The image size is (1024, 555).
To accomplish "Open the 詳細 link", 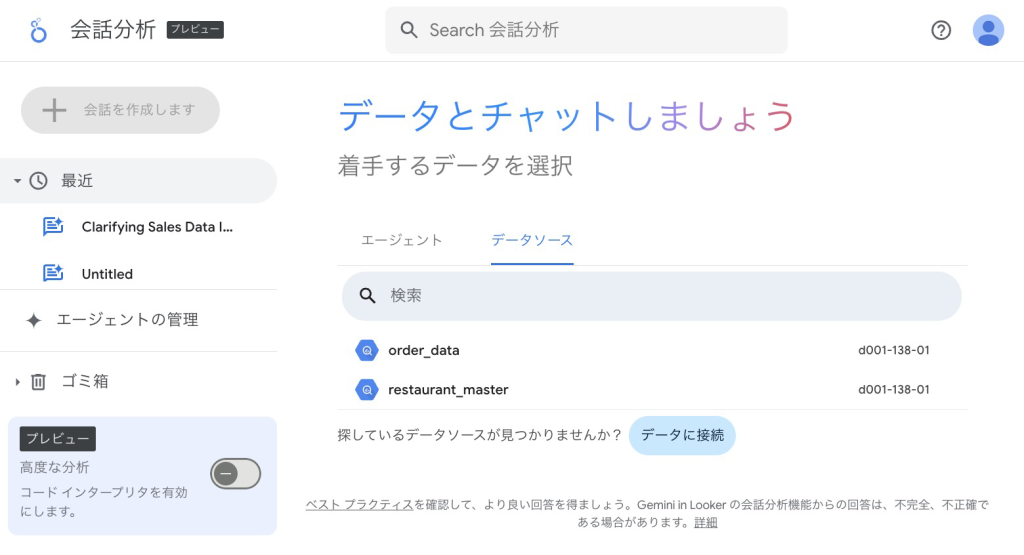I will coord(706,522).
